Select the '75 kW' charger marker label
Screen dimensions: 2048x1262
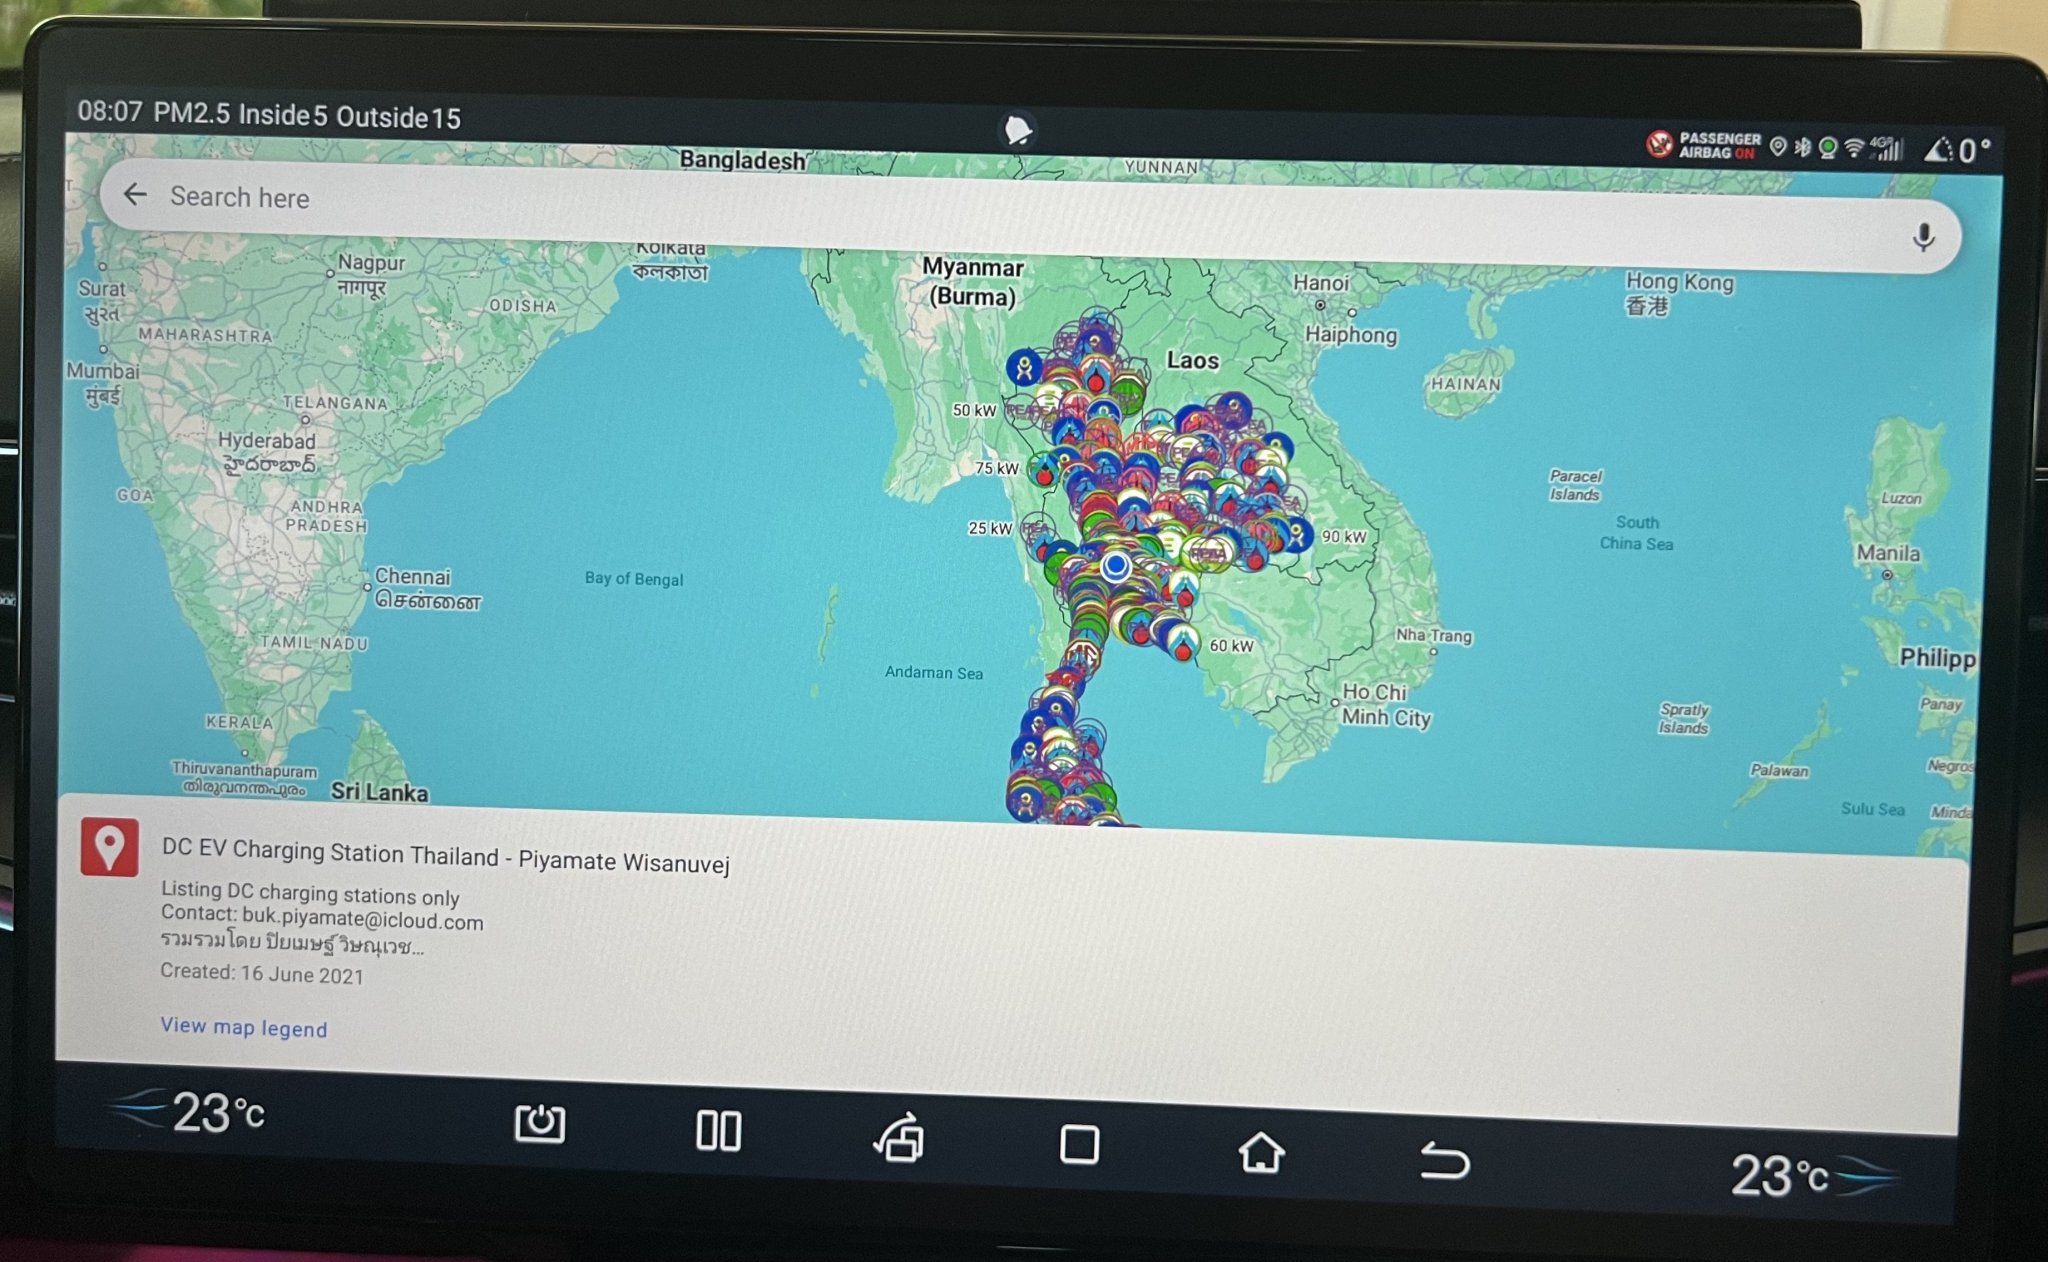[997, 468]
